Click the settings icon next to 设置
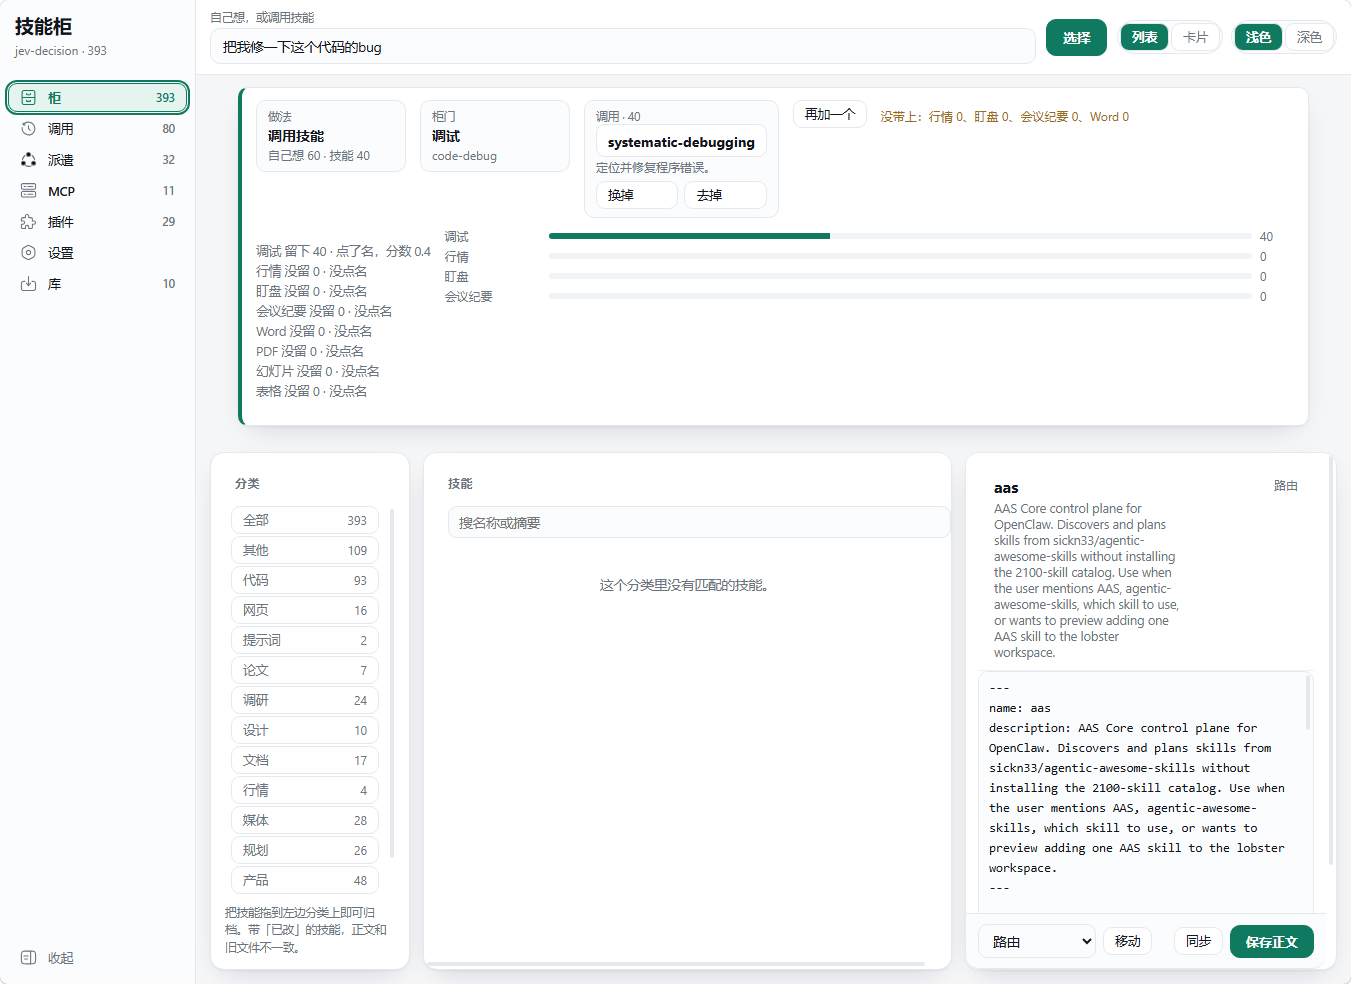Viewport: 1351px width, 984px height. click(28, 253)
